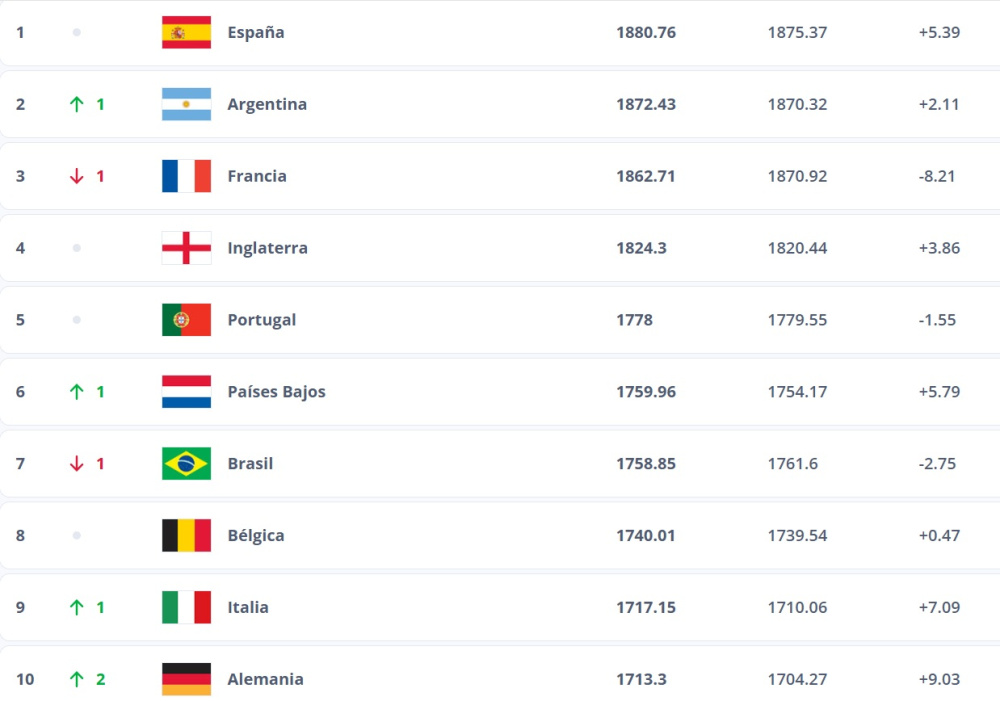Click the Bélgica flag icon
The height and width of the screenshot is (701, 1000).
(x=186, y=536)
